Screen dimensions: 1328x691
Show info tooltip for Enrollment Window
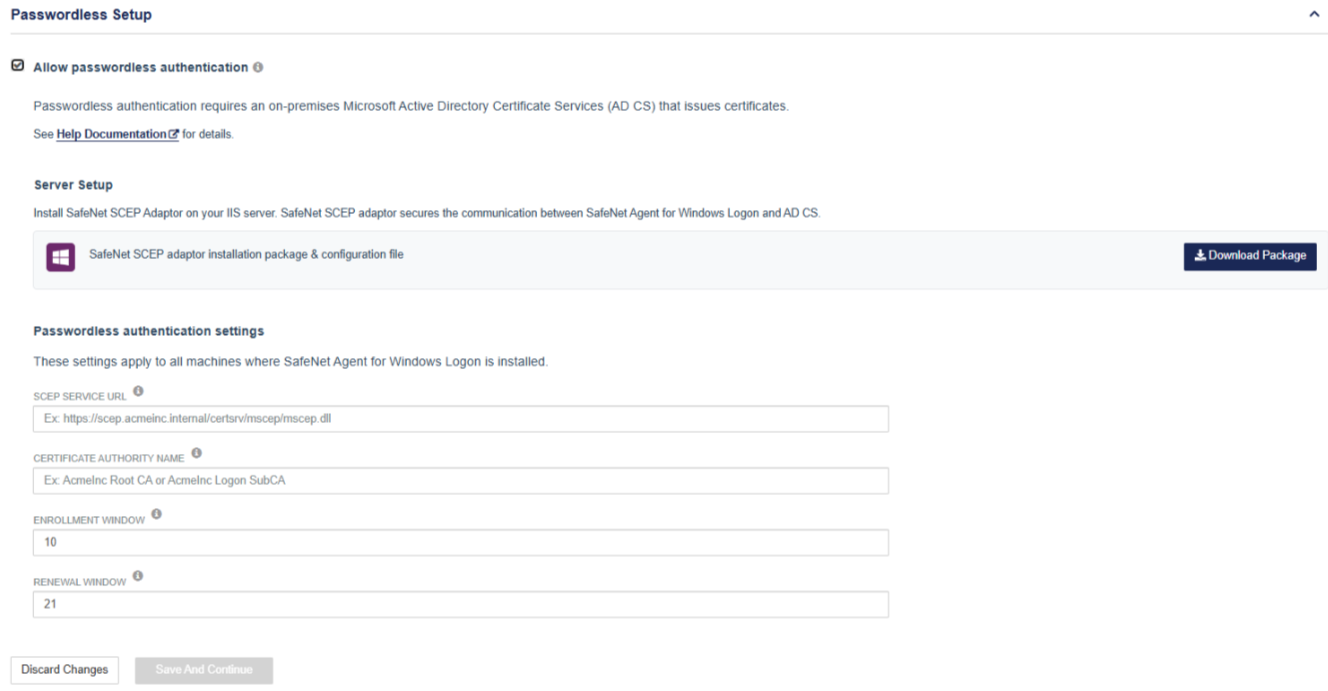(x=158, y=515)
